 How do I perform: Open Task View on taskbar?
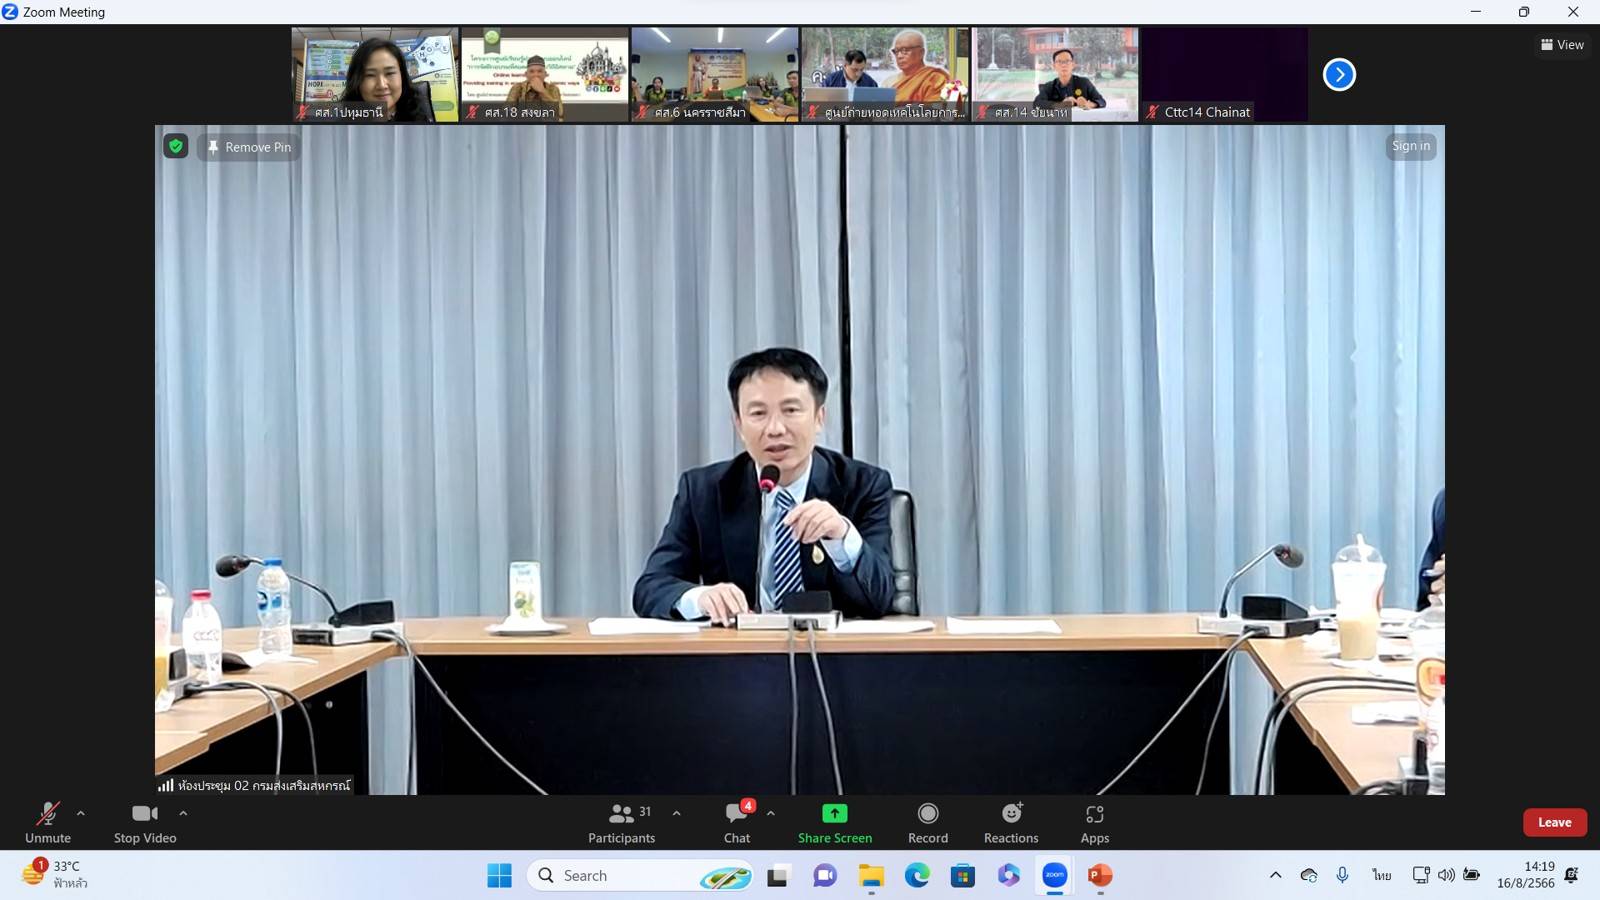(x=777, y=876)
